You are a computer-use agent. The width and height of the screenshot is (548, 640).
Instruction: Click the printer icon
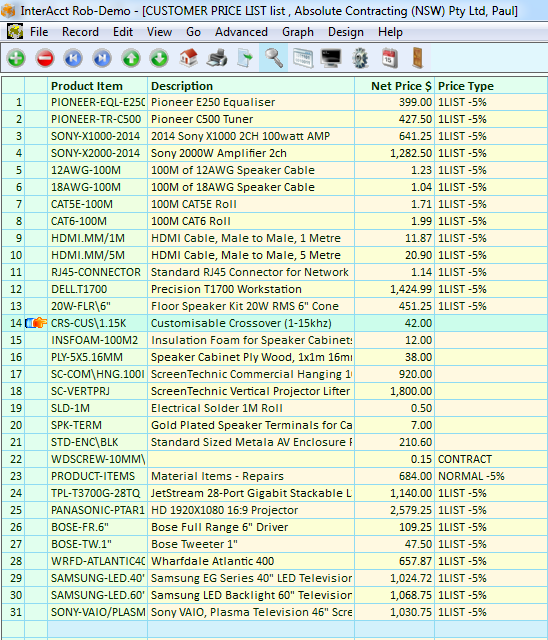[x=217, y=58]
